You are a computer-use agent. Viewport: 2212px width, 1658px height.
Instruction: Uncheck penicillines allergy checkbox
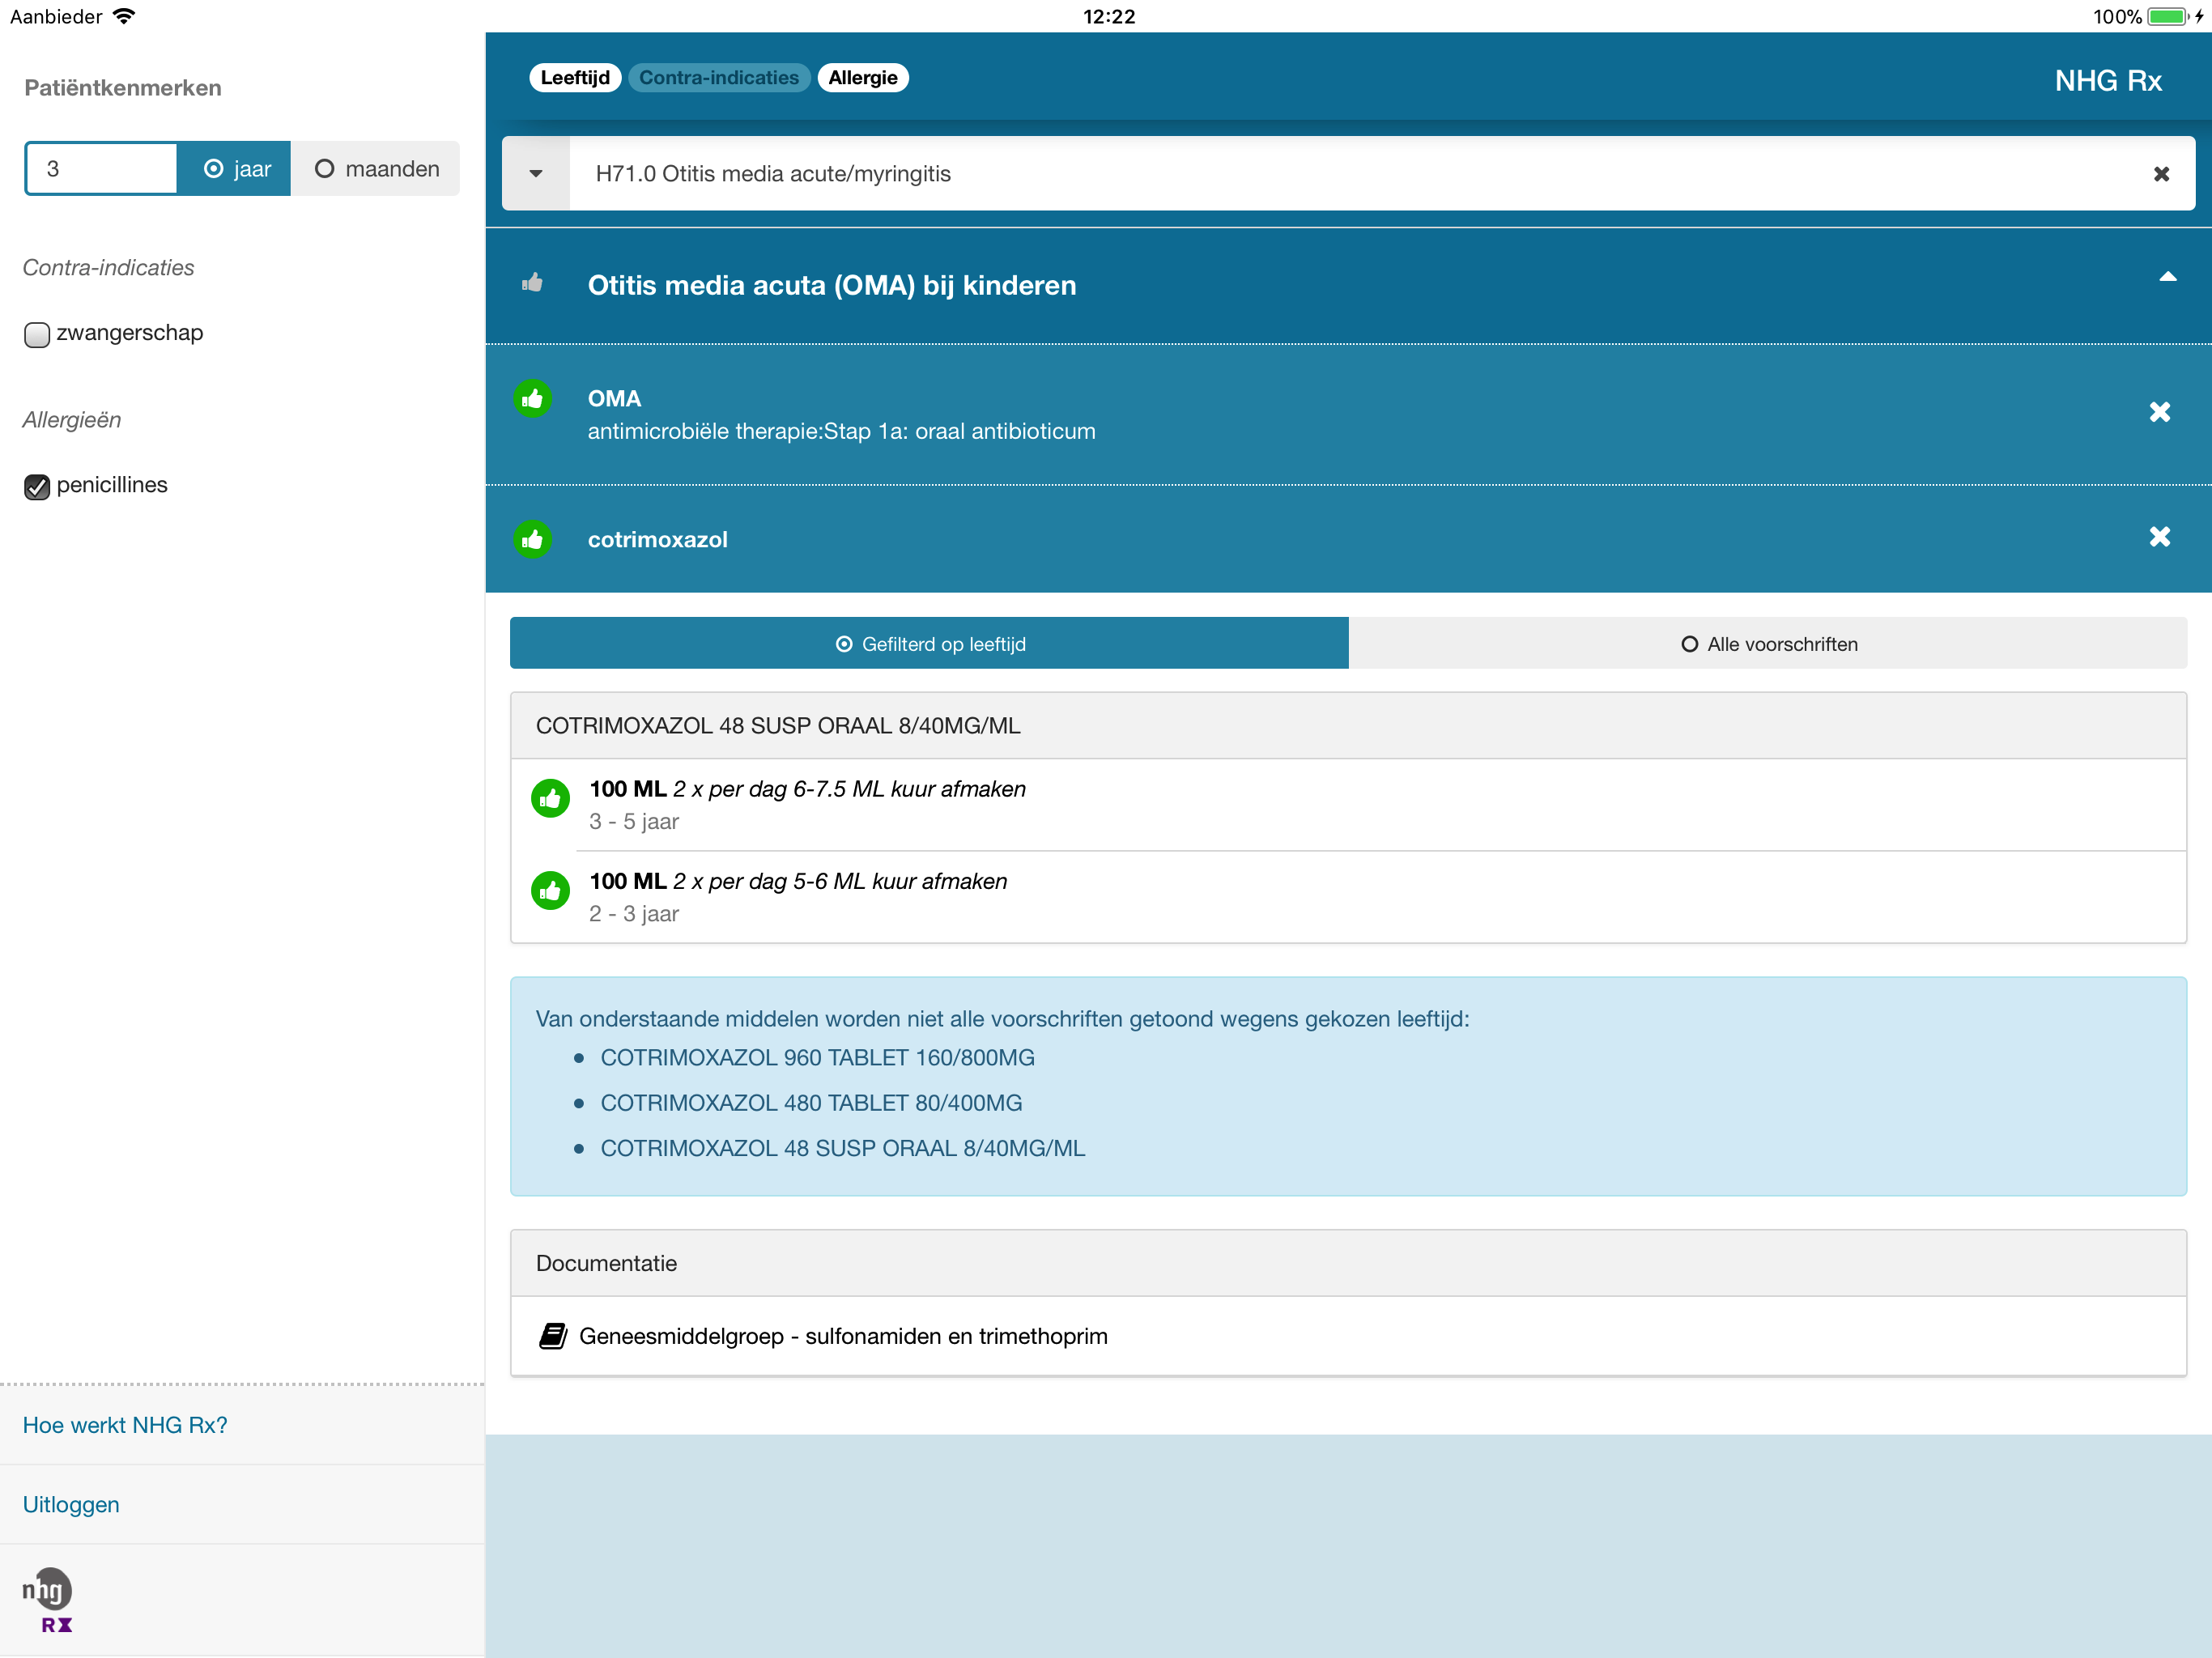click(x=37, y=486)
